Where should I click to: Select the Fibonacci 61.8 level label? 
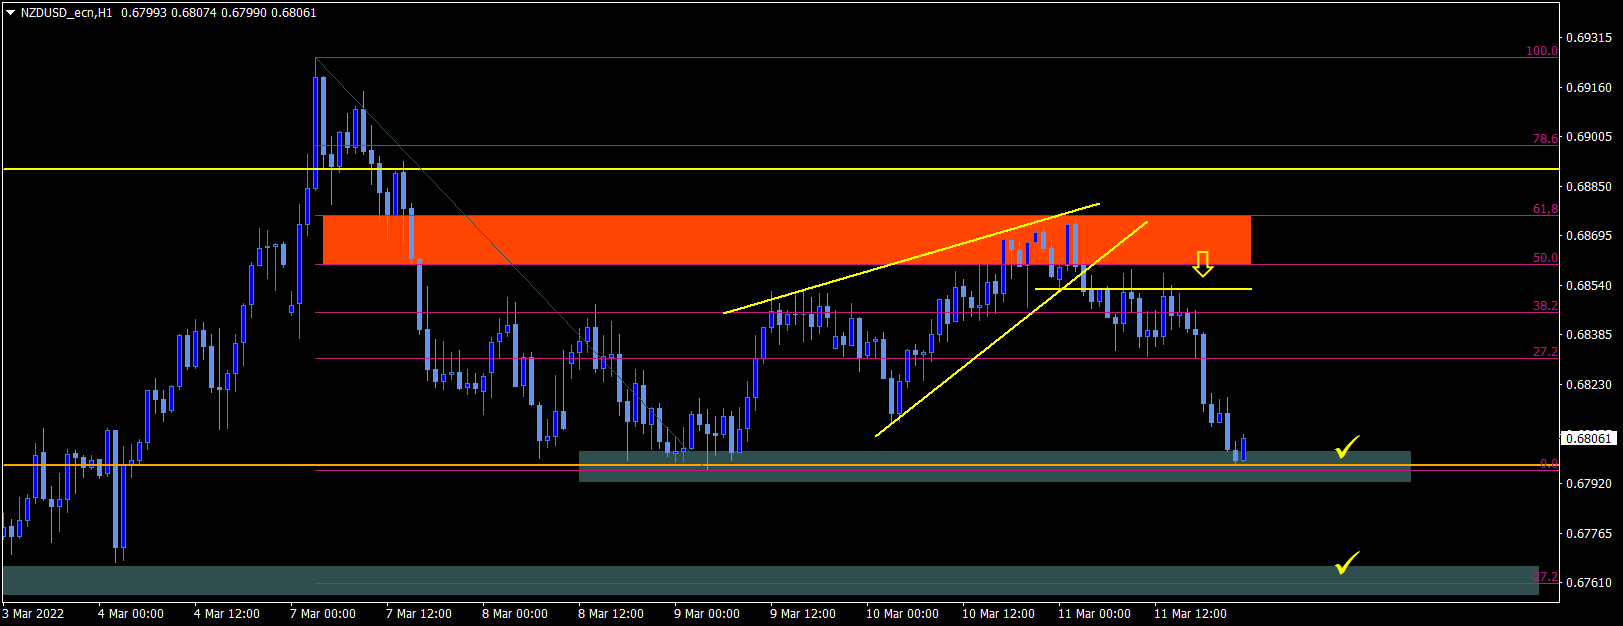[x=1545, y=209]
